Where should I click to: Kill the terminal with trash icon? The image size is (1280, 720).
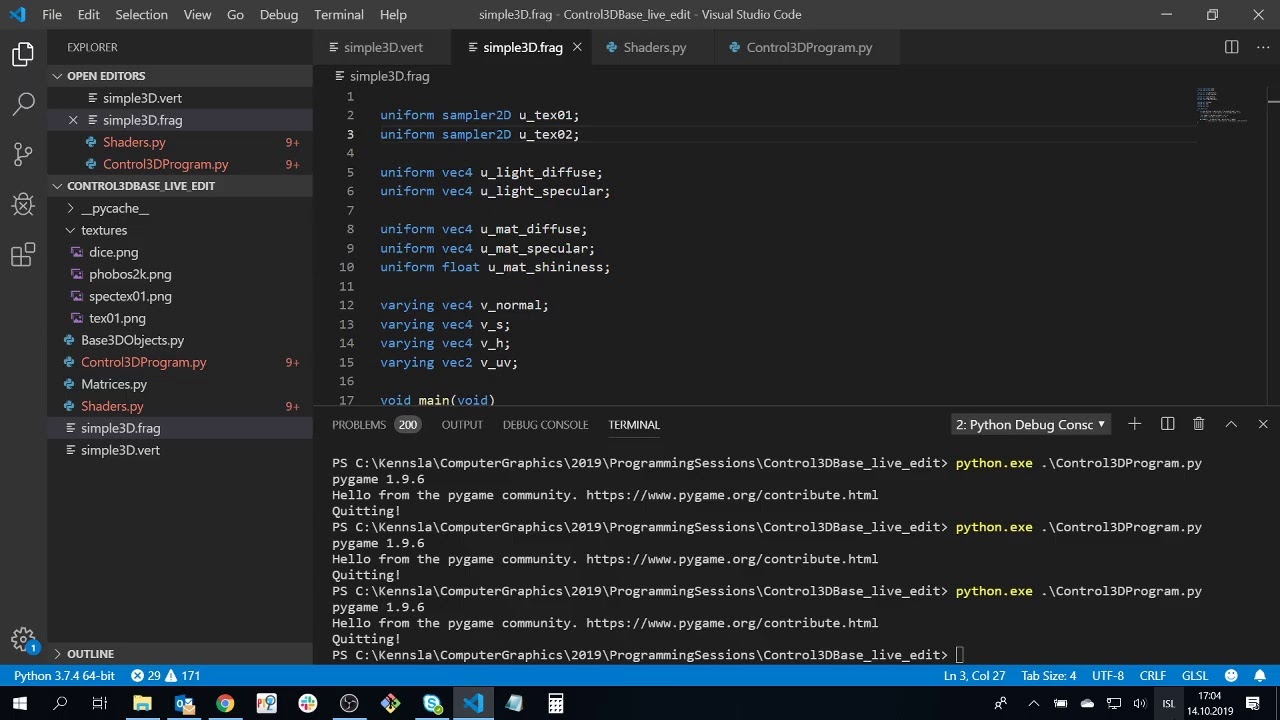(1198, 424)
